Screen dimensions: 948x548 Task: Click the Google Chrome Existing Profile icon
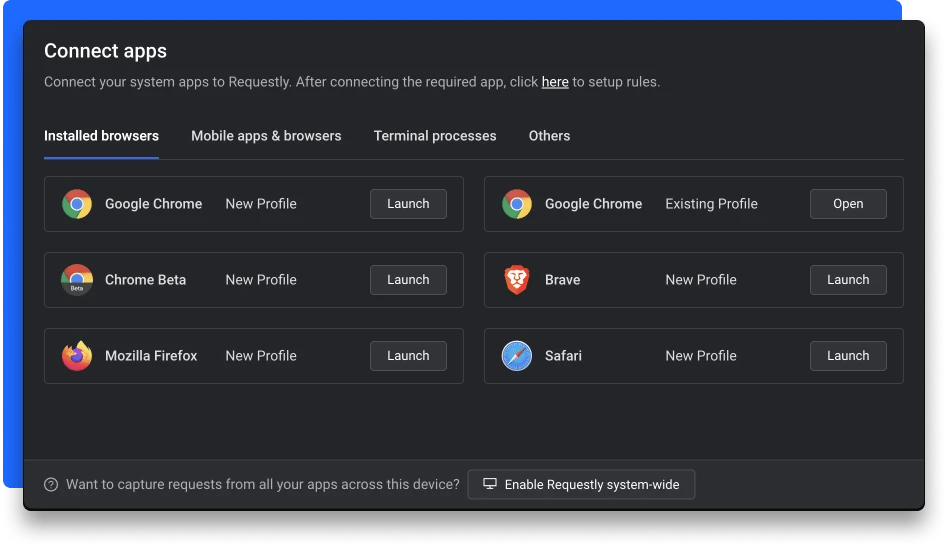pos(517,204)
